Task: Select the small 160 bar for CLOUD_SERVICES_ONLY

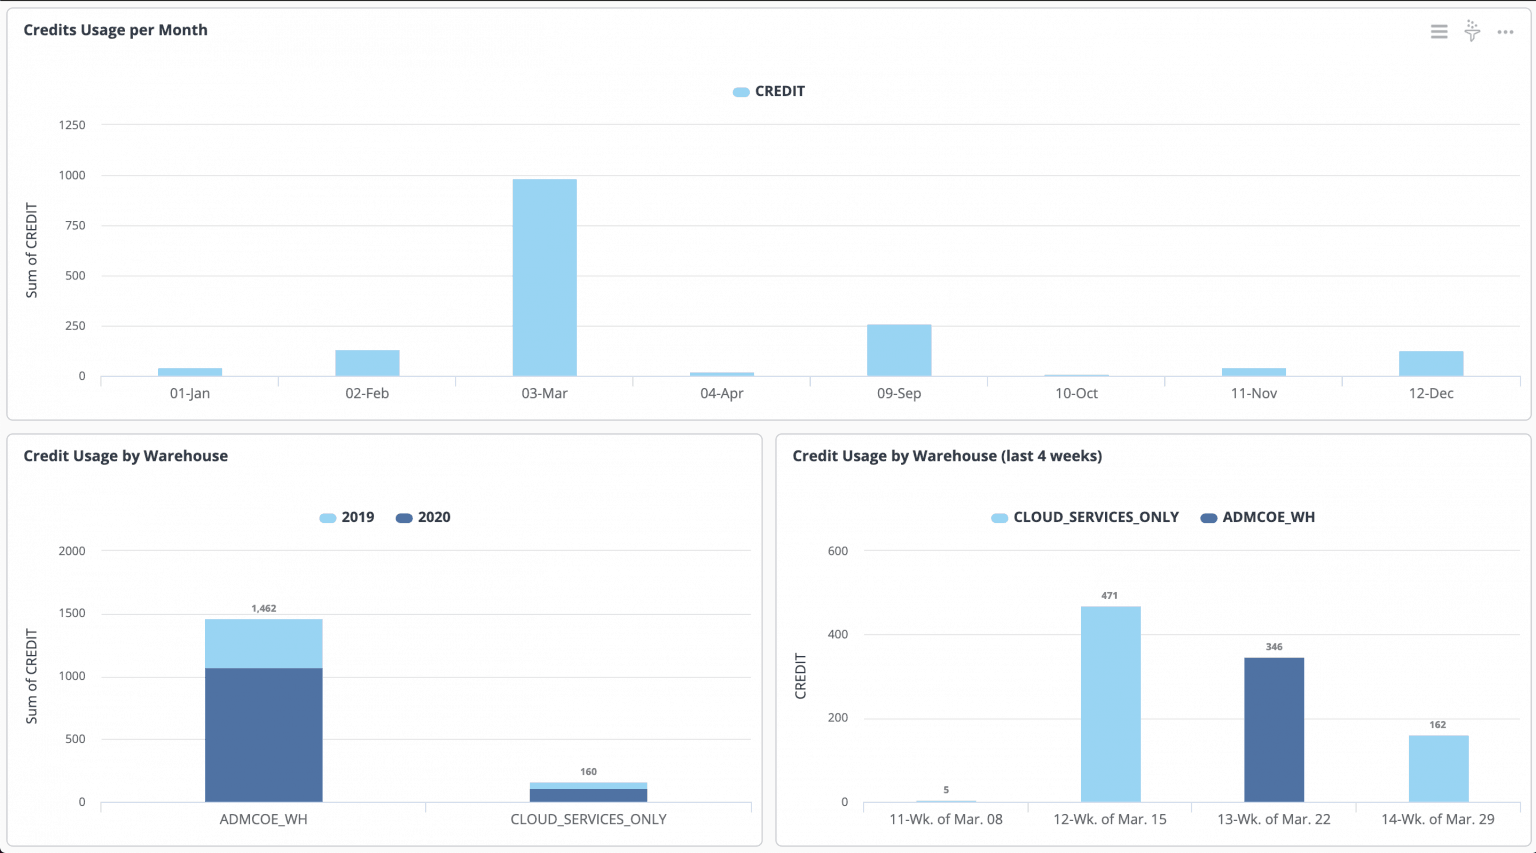Action: click(588, 792)
